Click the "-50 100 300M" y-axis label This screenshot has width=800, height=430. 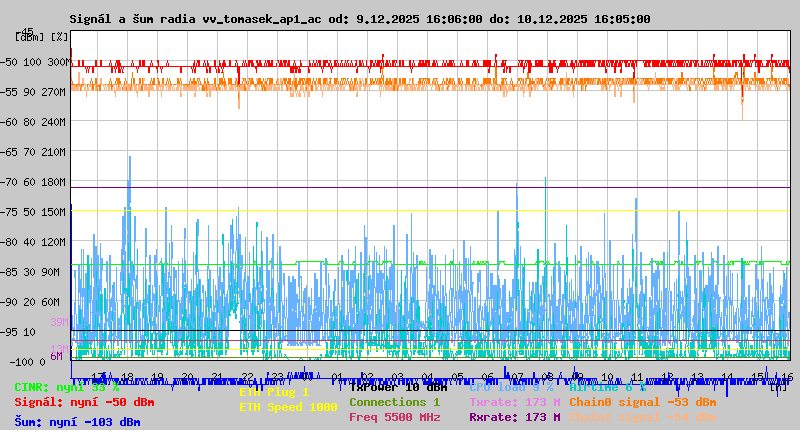pyautogui.click(x=43, y=62)
